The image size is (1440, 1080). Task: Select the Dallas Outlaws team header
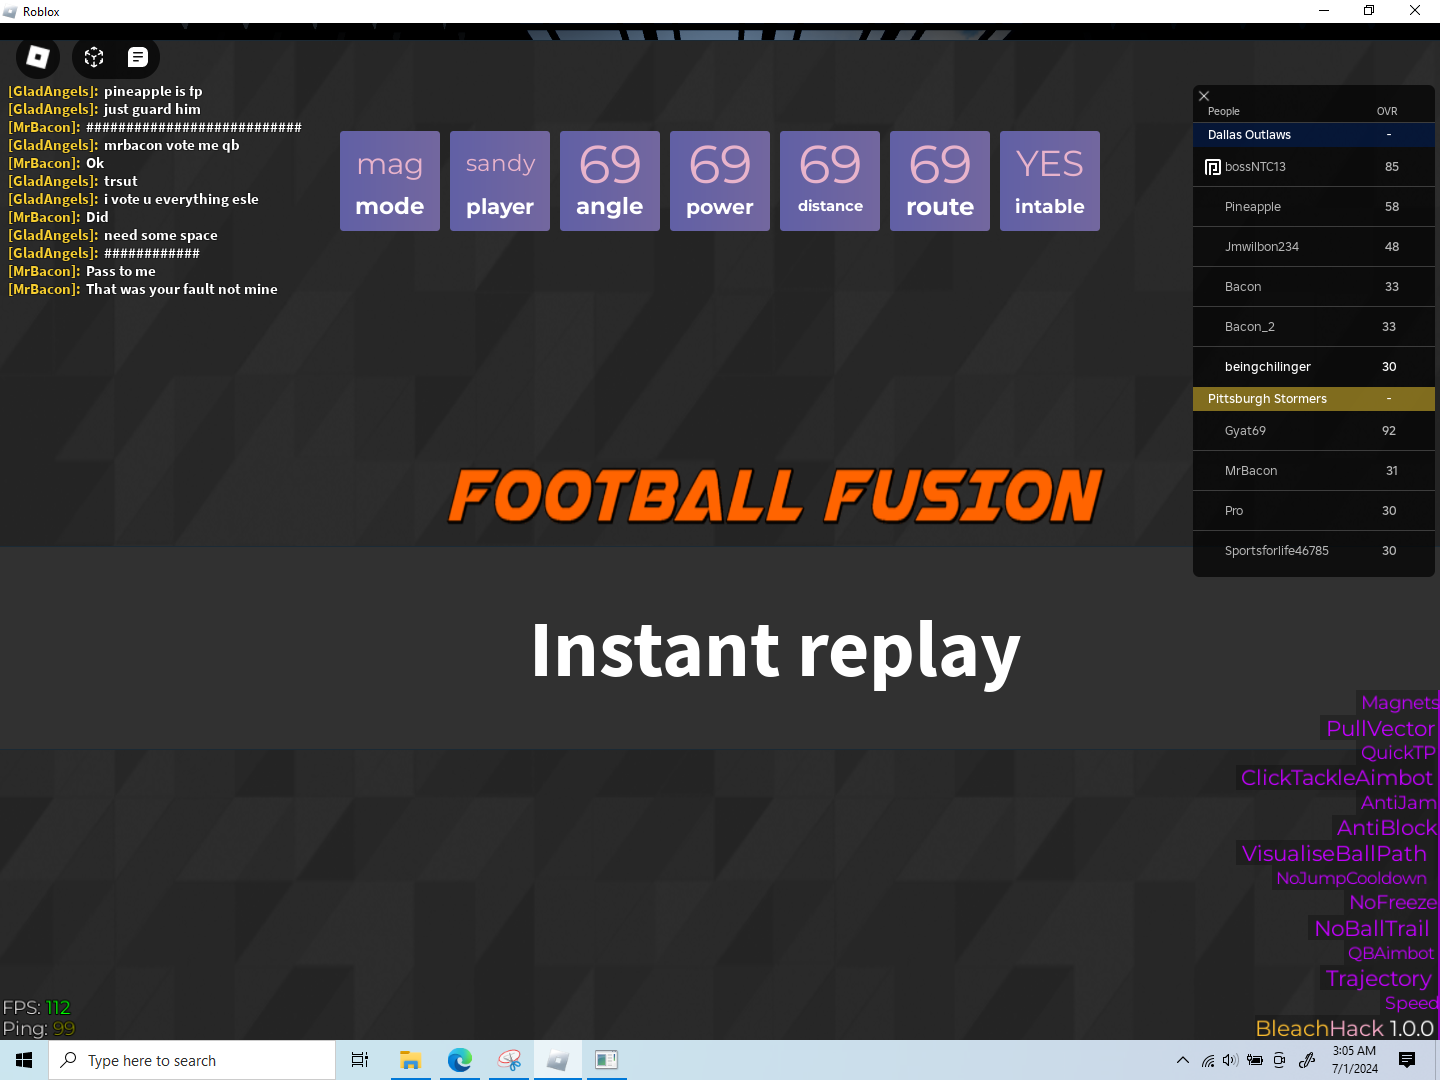[1314, 135]
